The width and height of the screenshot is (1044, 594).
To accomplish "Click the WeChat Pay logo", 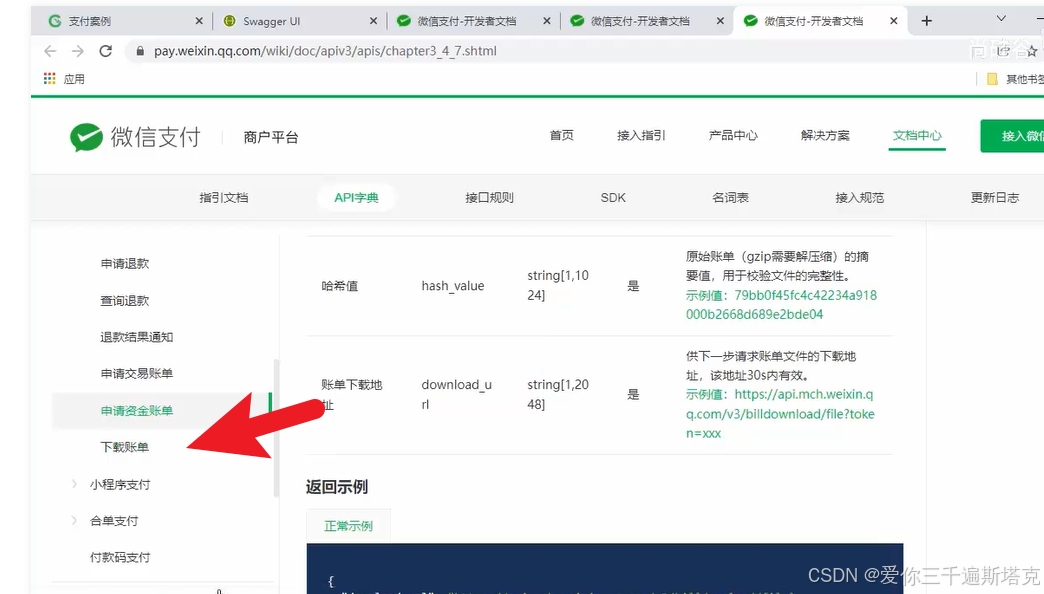I will tap(135, 137).
